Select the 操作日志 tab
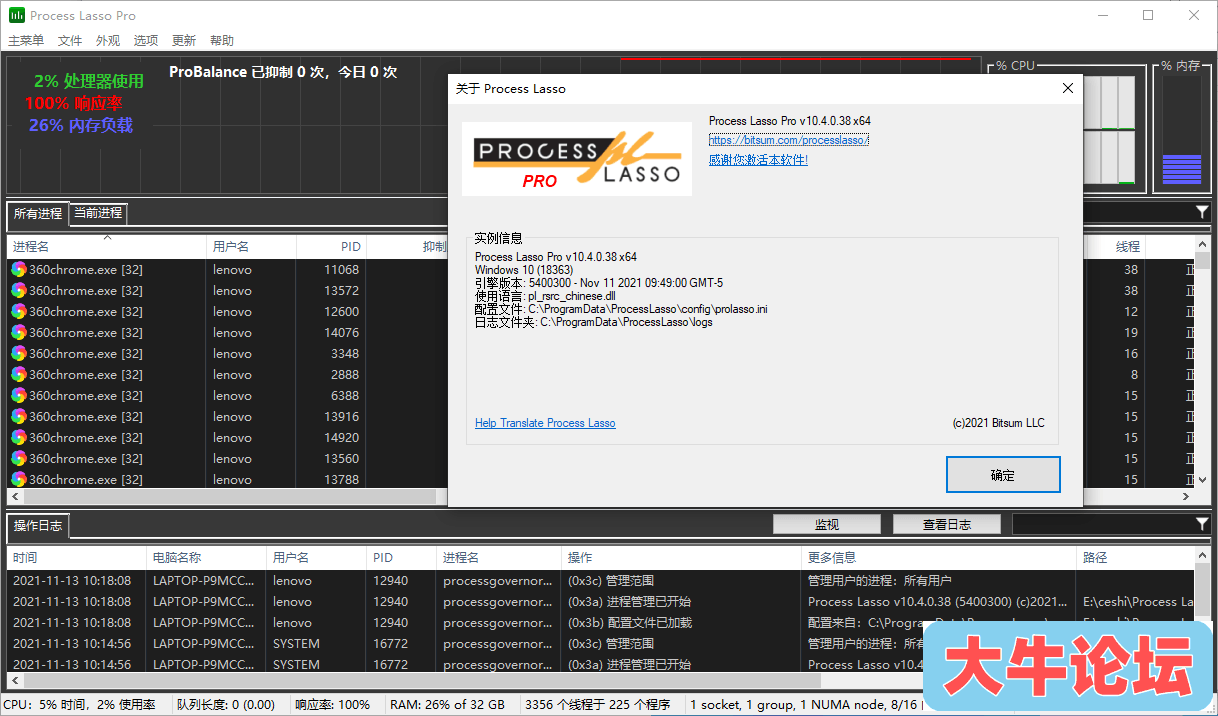The width and height of the screenshot is (1218, 716). click(x=37, y=525)
